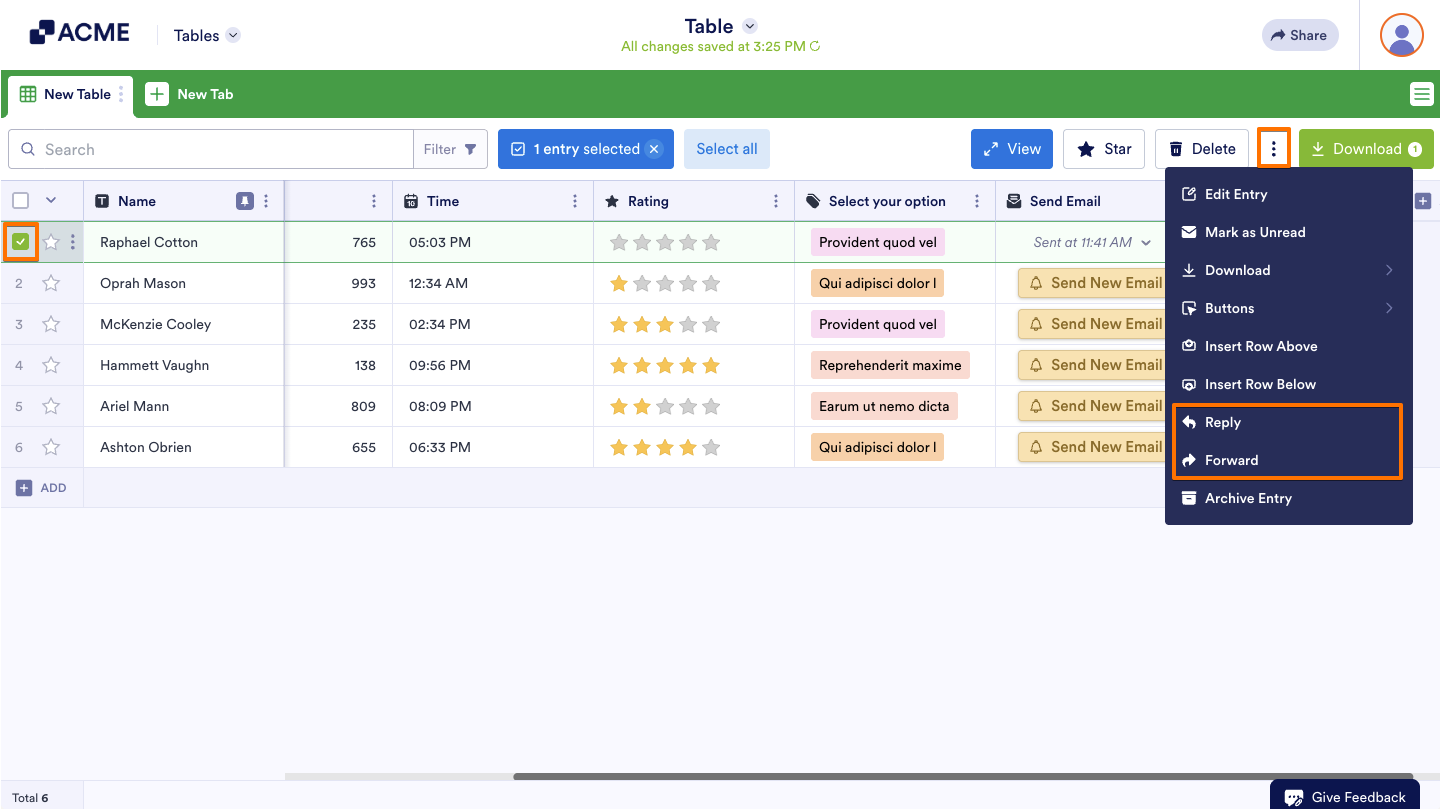The image size is (1440, 809).
Task: Click into the Search field
Action: (x=211, y=149)
